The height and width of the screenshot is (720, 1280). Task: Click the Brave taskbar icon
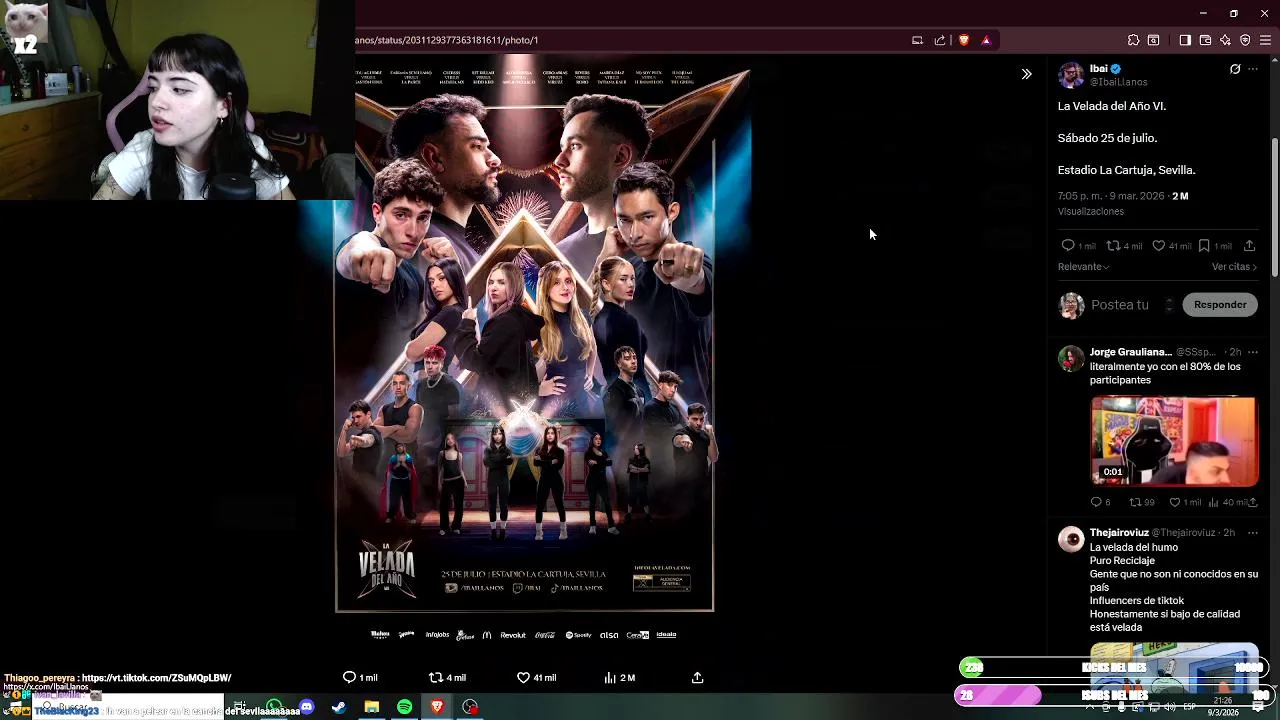(x=437, y=707)
